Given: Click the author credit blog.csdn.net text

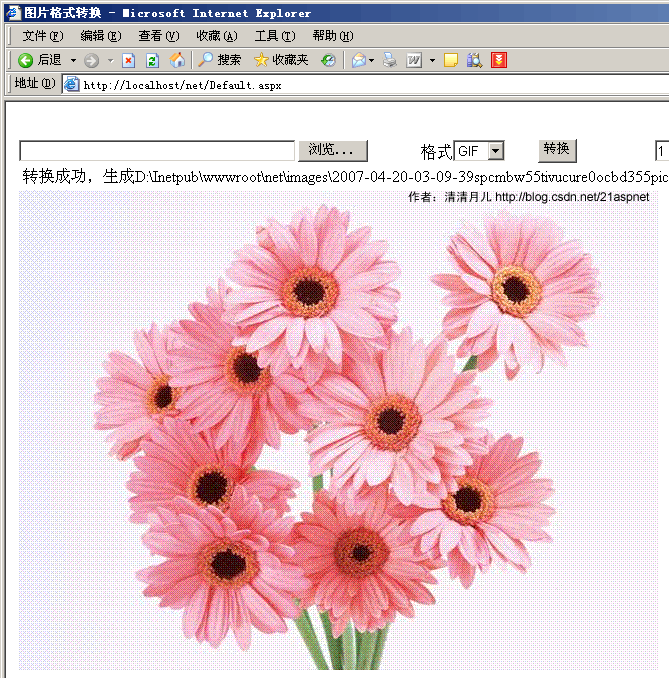Looking at the screenshot, I should [x=528, y=197].
